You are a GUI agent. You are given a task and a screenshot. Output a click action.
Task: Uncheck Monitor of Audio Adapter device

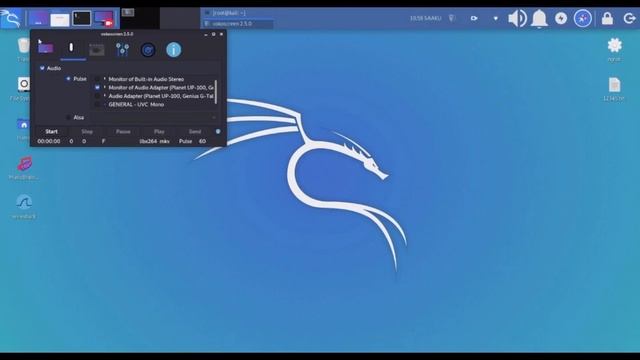coord(97,87)
